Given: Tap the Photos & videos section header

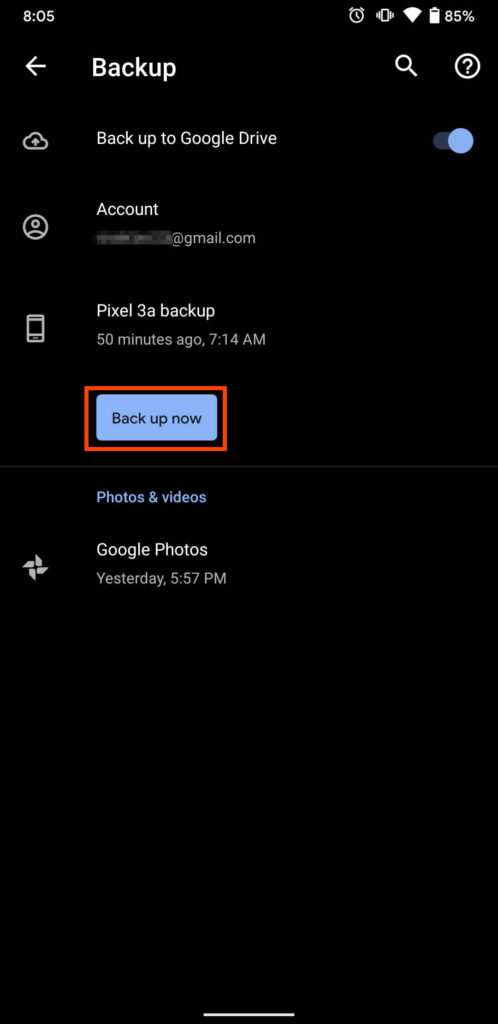Looking at the screenshot, I should (x=151, y=497).
